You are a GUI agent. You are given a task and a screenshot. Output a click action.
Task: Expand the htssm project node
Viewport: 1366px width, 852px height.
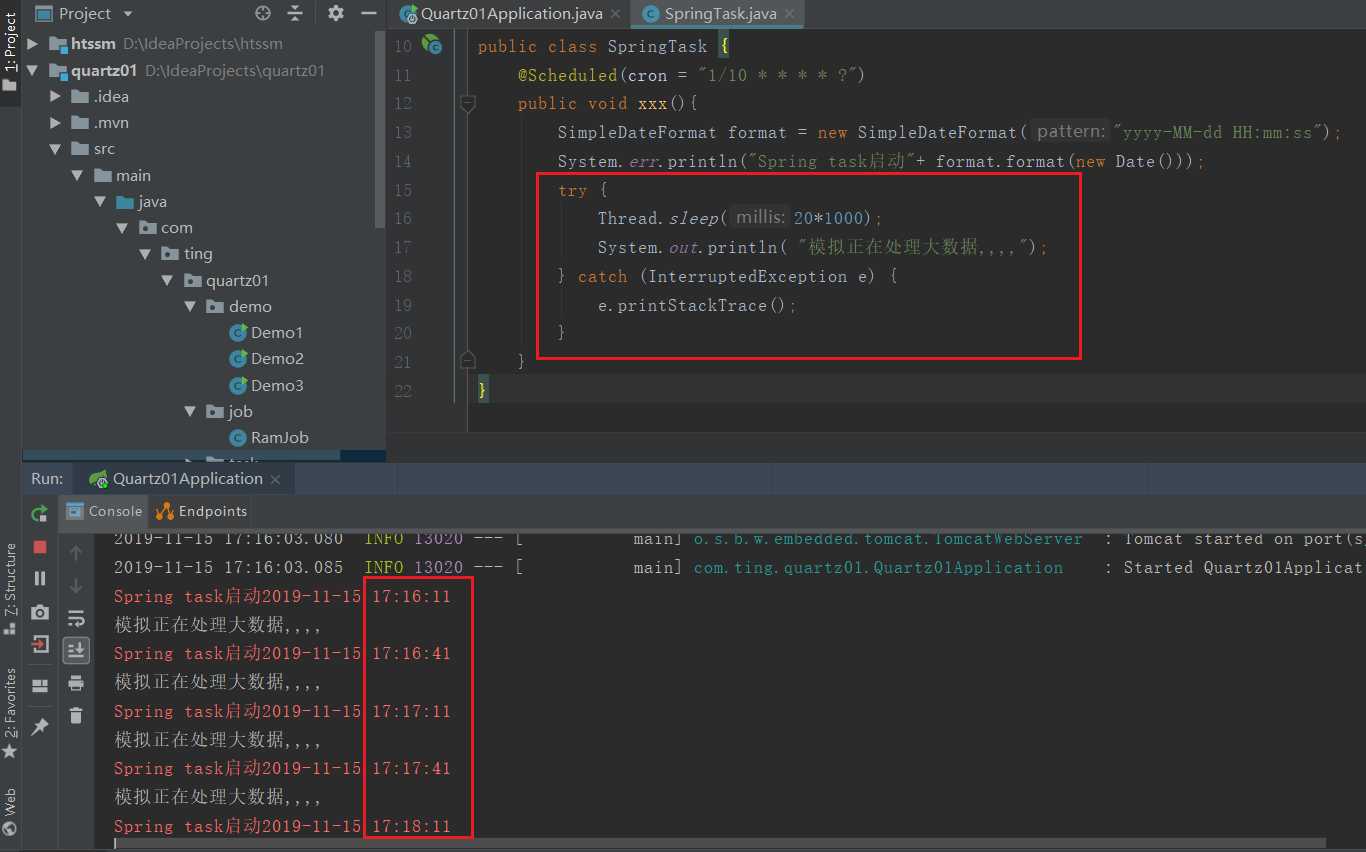pyautogui.click(x=32, y=44)
